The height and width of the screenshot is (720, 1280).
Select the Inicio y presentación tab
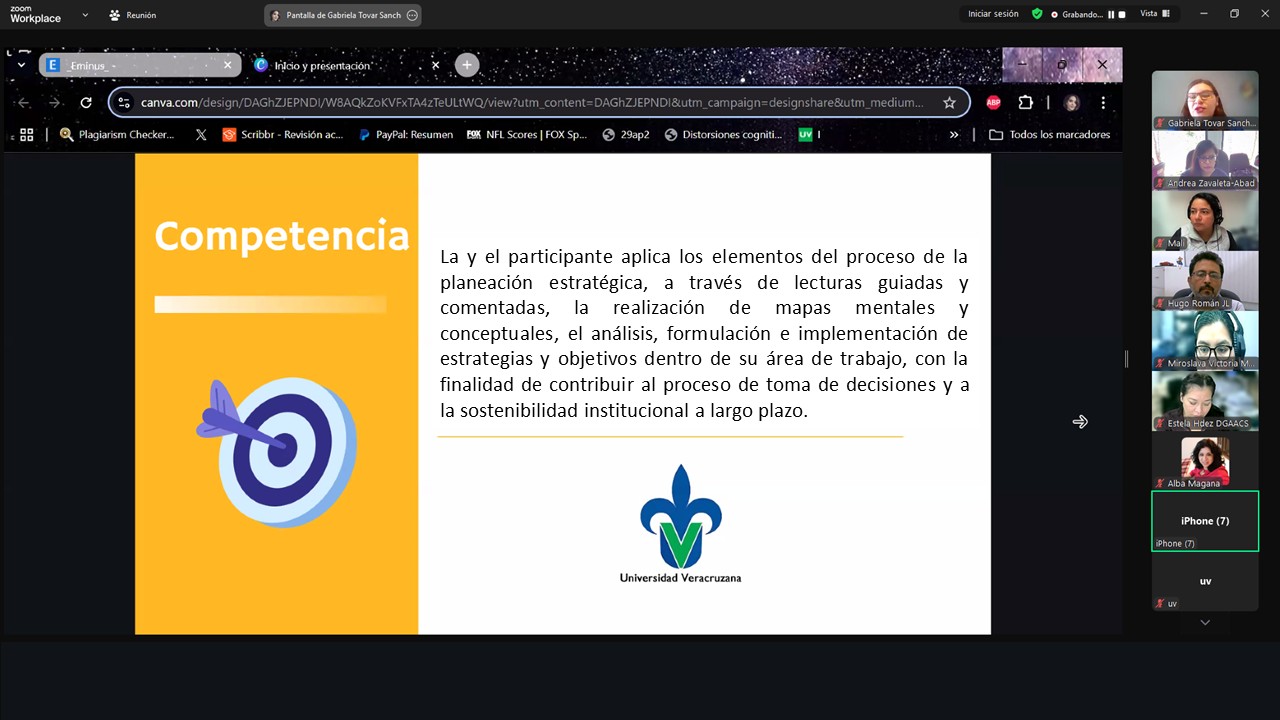pos(340,65)
